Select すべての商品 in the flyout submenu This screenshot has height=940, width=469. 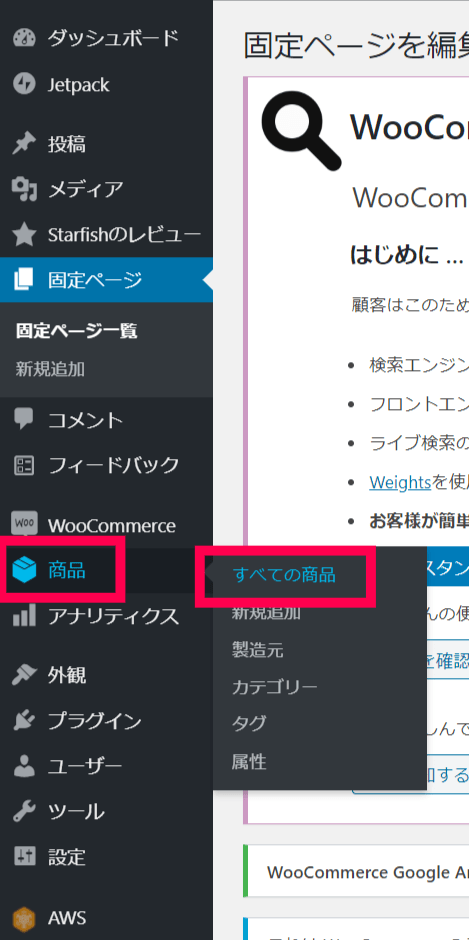point(284,575)
